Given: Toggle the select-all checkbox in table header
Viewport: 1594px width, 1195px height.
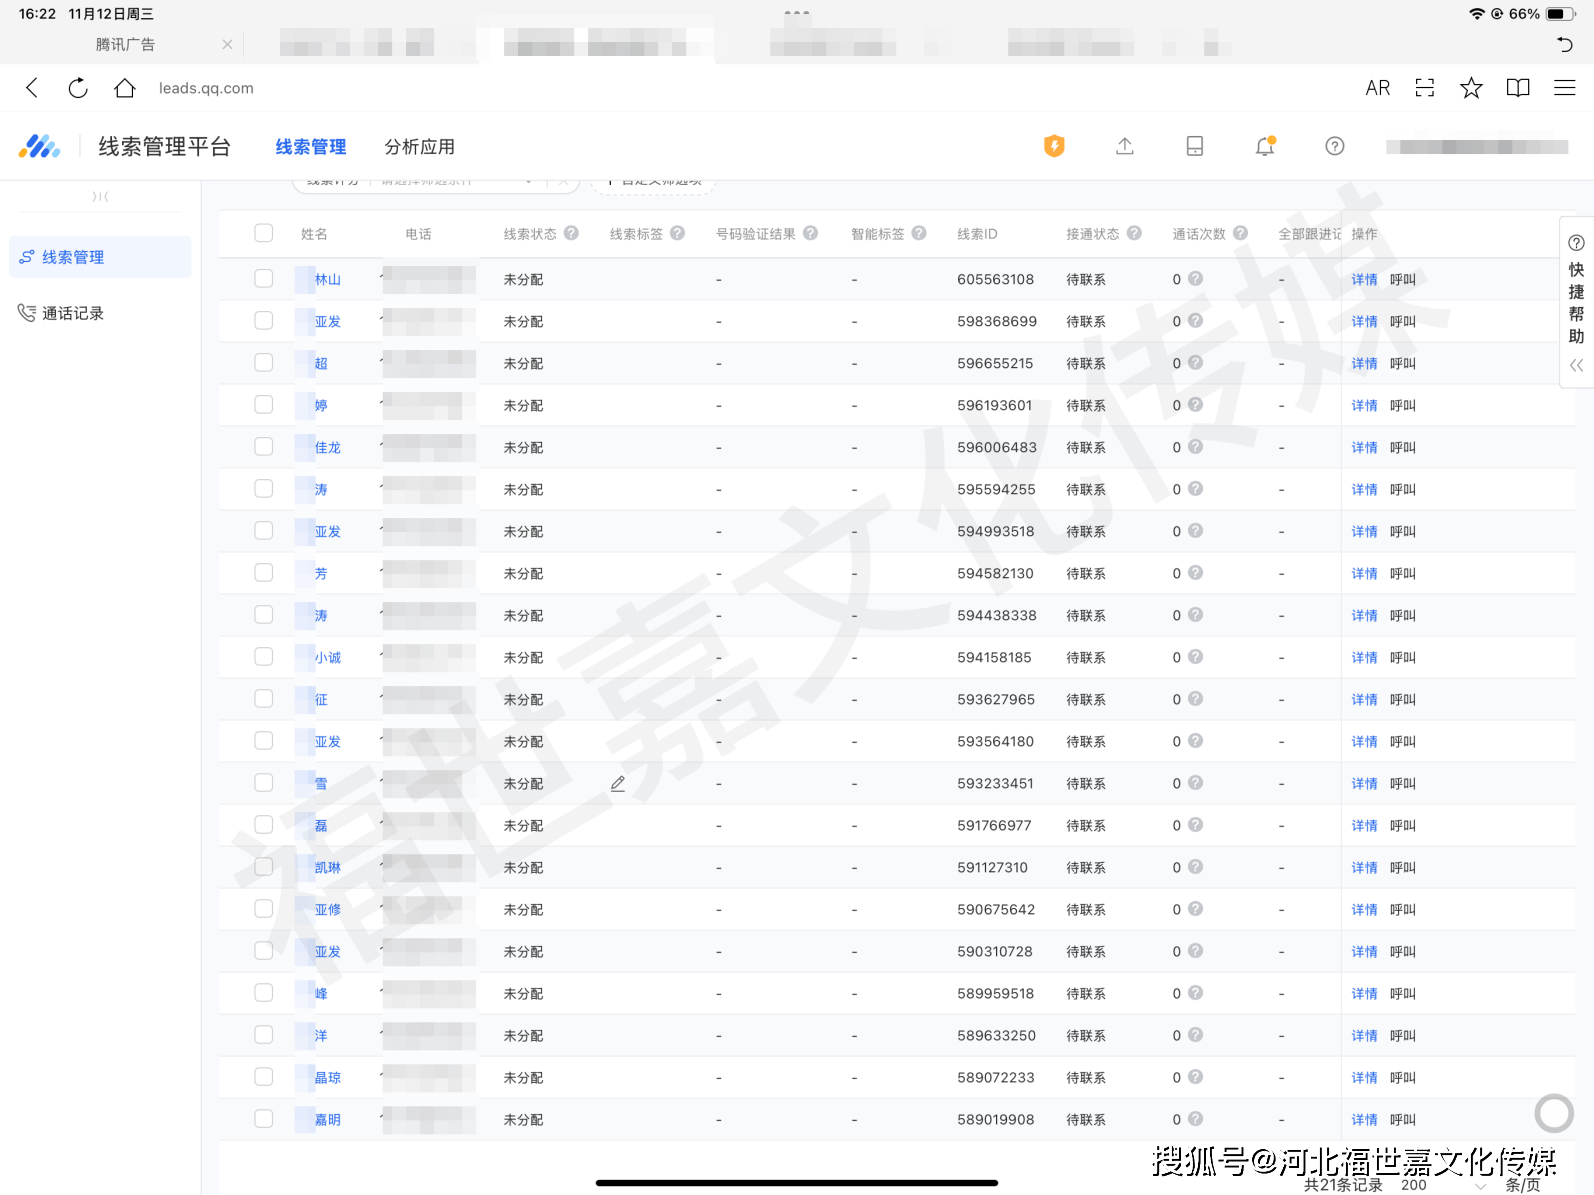Looking at the screenshot, I should pyautogui.click(x=264, y=233).
